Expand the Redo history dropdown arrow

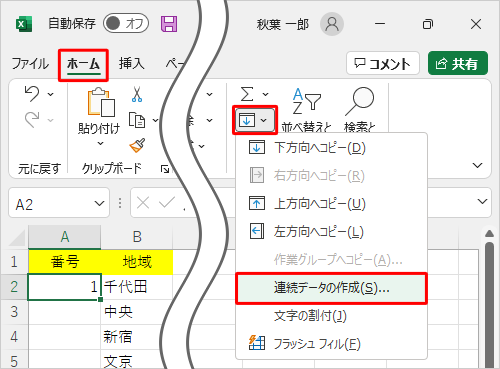click(50, 120)
